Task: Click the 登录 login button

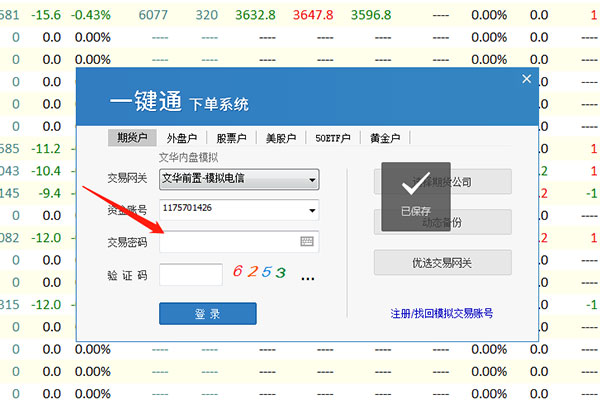Action: 208,314
